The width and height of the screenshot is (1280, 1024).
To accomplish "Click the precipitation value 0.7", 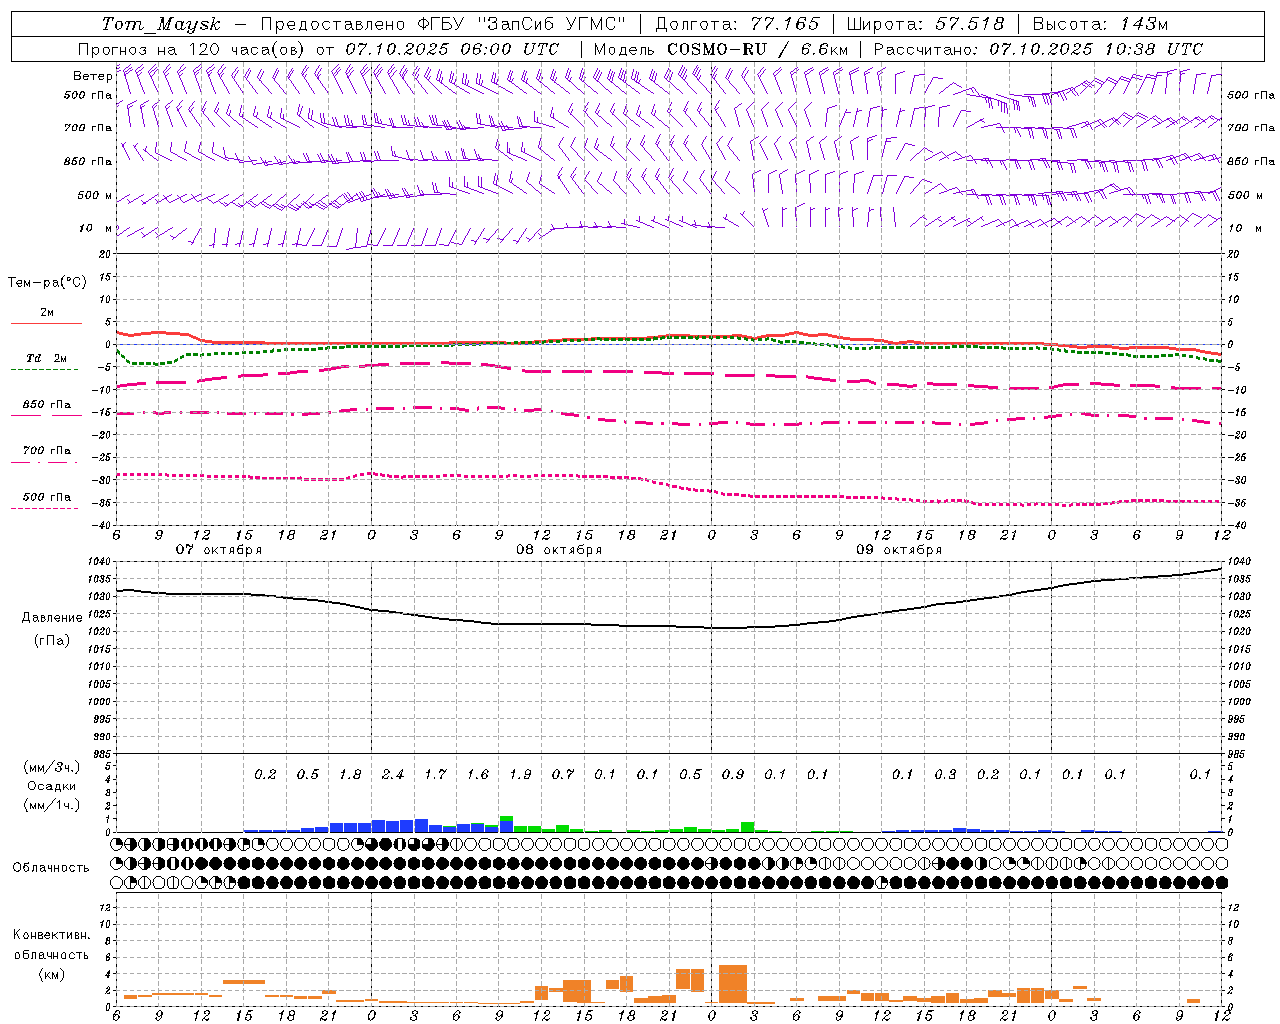I will (563, 774).
